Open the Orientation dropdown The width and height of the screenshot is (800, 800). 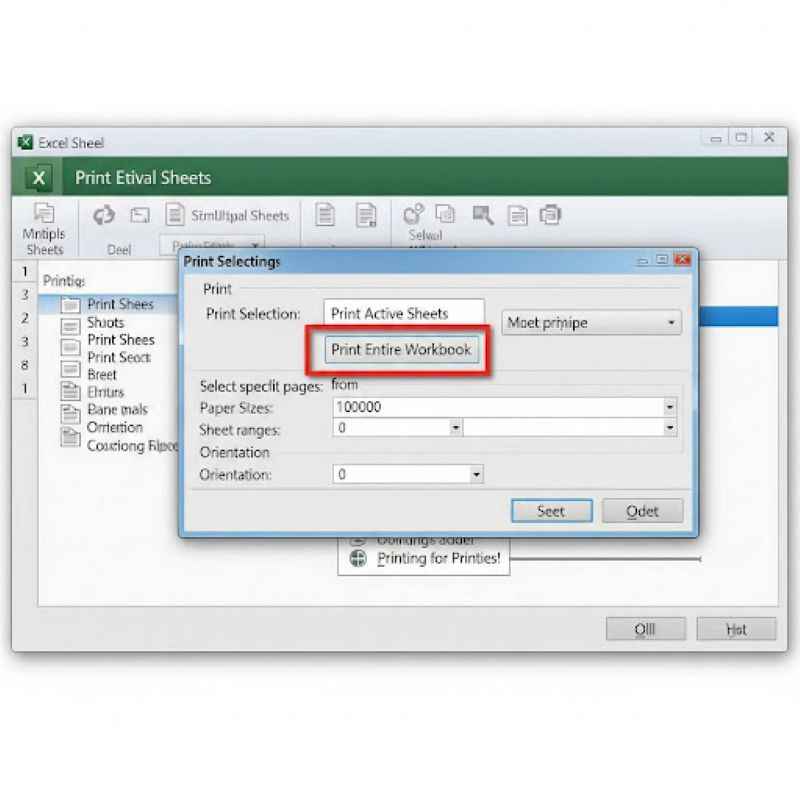coord(476,475)
